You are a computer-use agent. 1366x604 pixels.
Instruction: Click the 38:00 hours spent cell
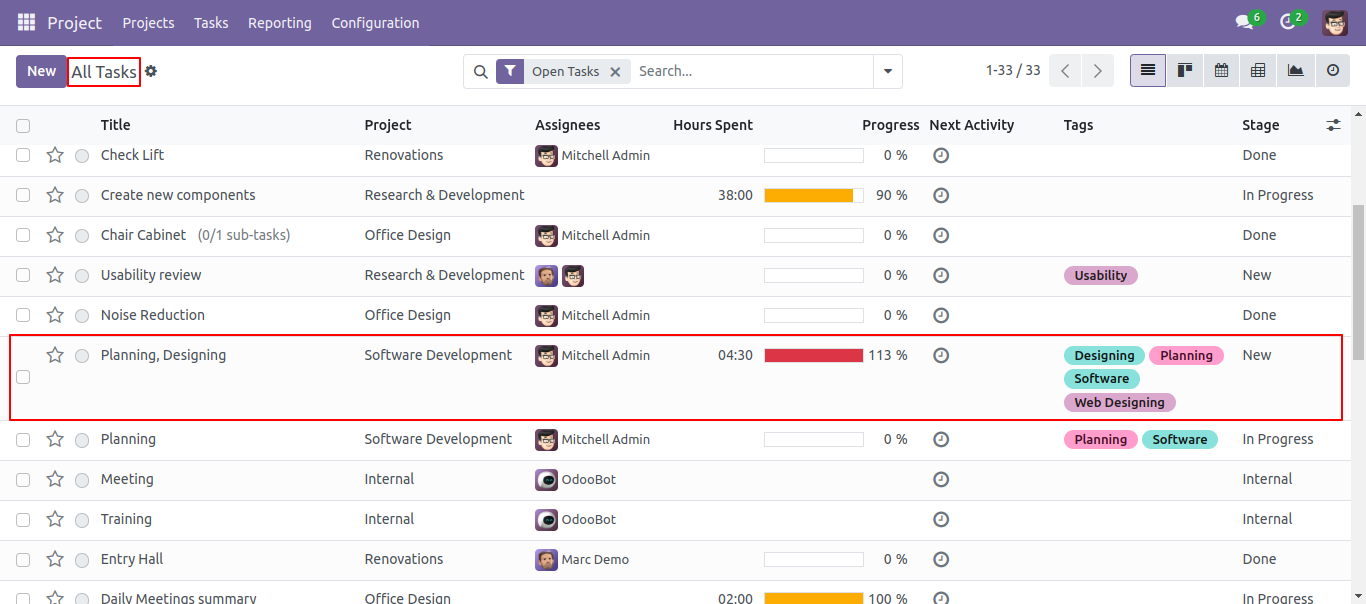[x=735, y=195]
